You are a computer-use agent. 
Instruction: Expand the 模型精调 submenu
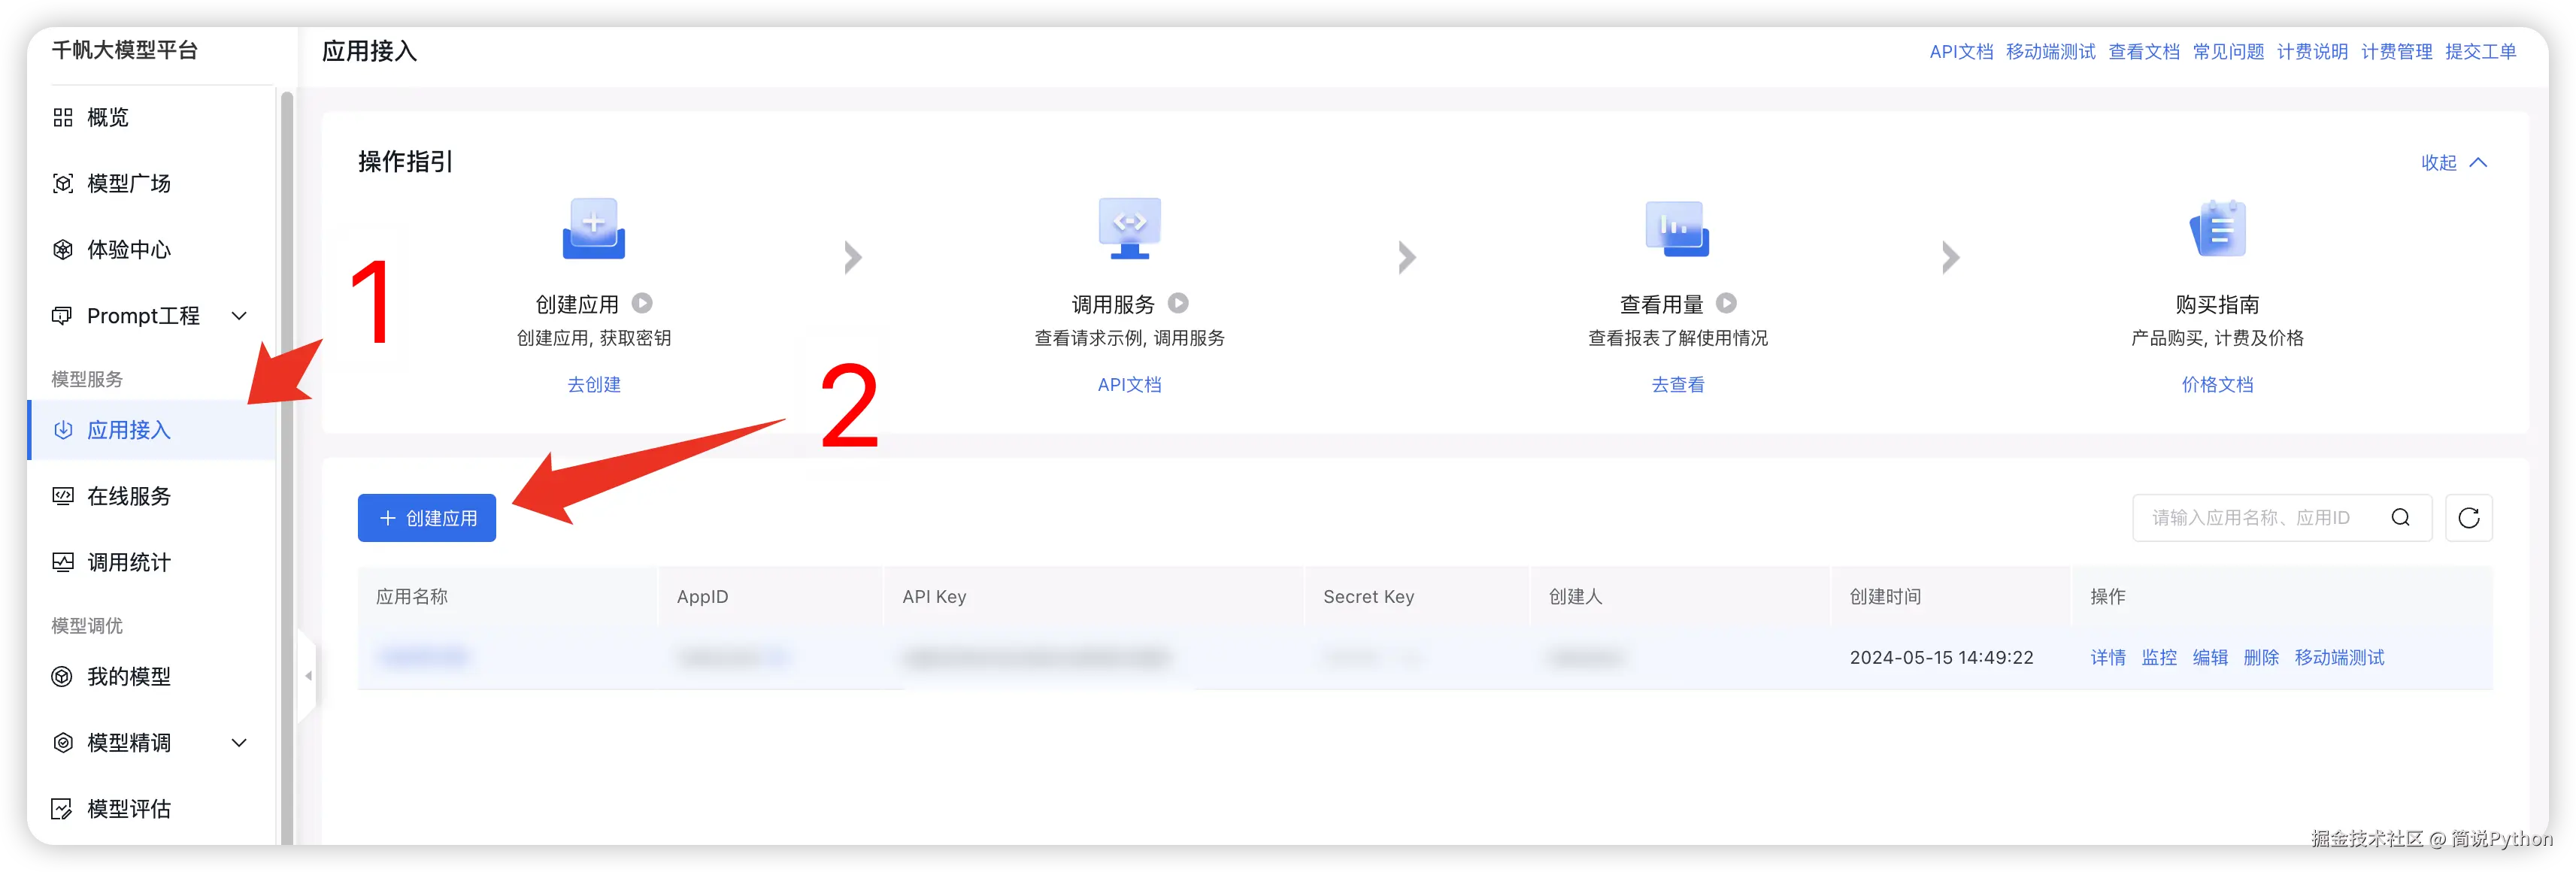tap(239, 743)
